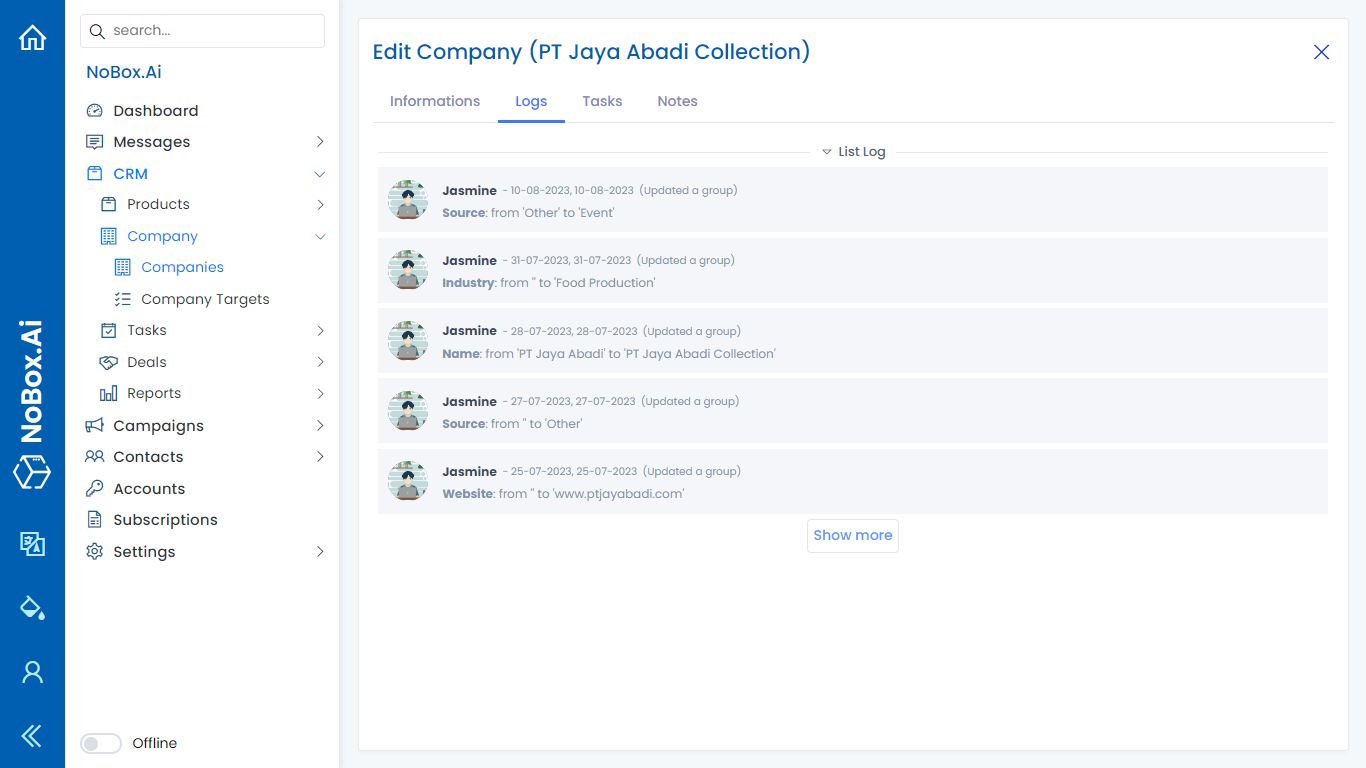Toggle the Offline status switch

[x=101, y=743]
